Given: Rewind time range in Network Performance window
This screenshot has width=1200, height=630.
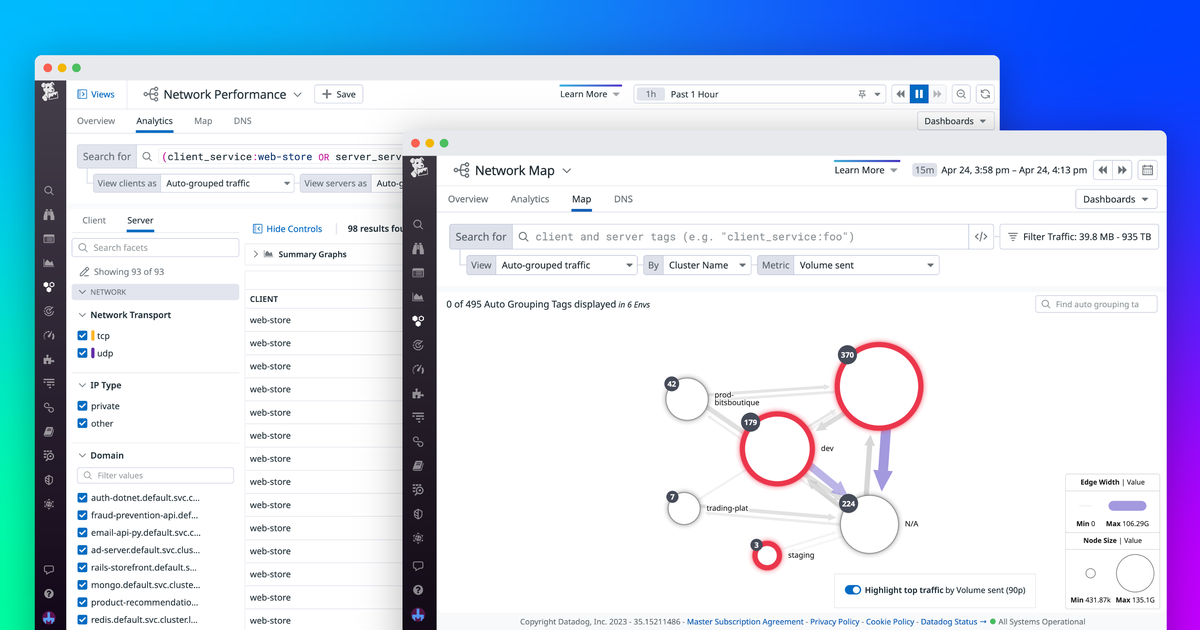Looking at the screenshot, I should tap(900, 94).
